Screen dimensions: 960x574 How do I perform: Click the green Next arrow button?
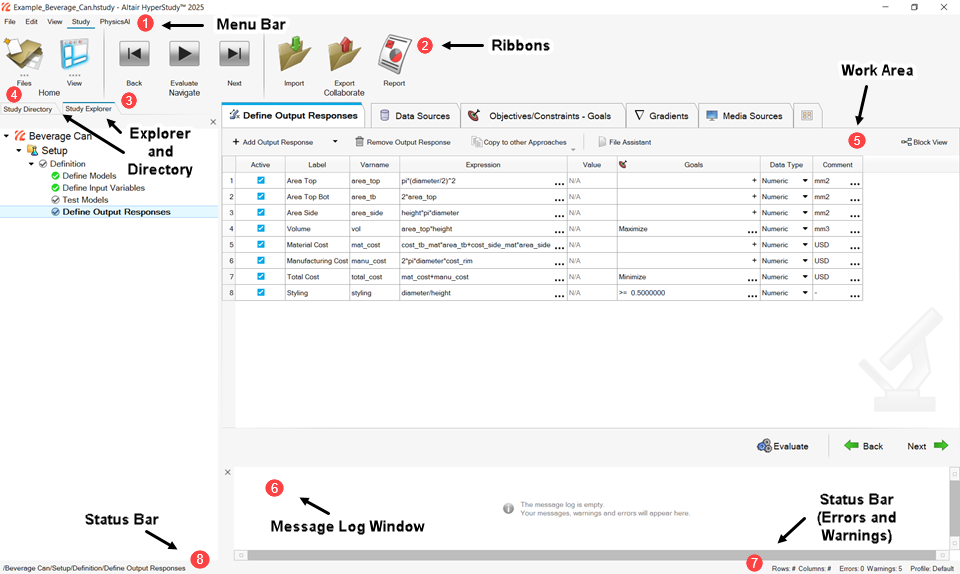(x=928, y=446)
